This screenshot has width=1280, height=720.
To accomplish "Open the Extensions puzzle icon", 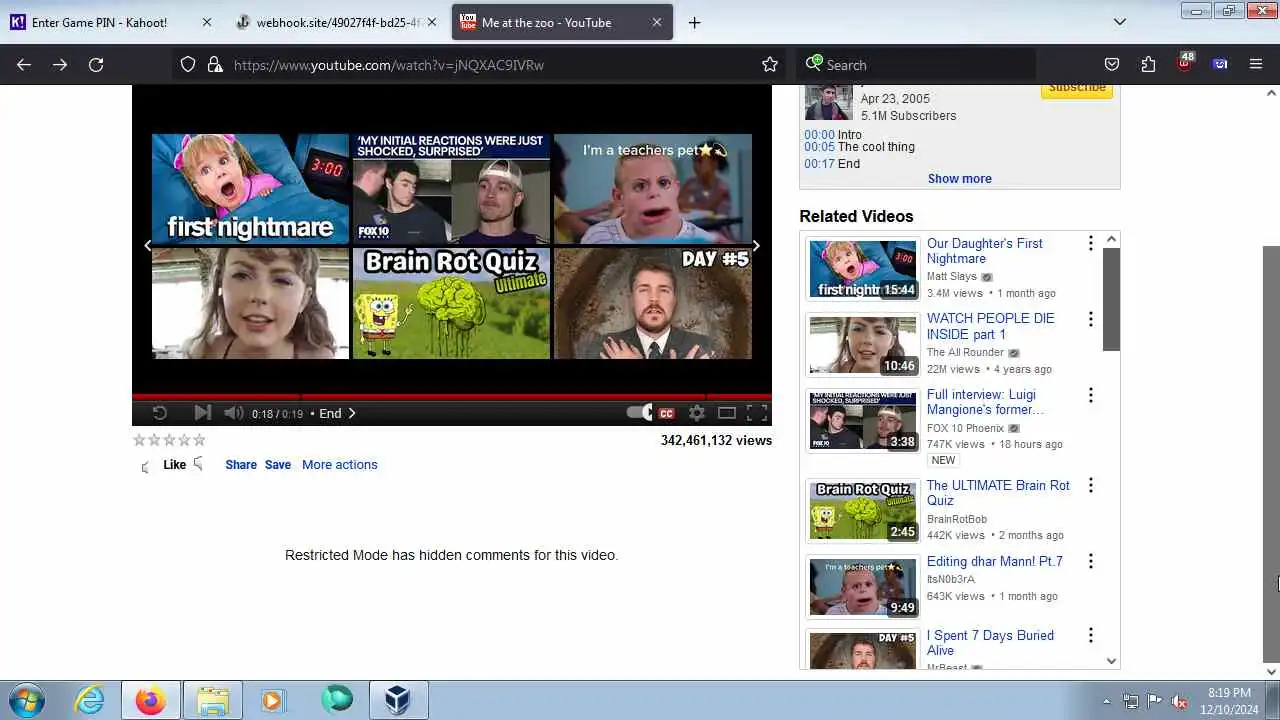I will (x=1148, y=64).
